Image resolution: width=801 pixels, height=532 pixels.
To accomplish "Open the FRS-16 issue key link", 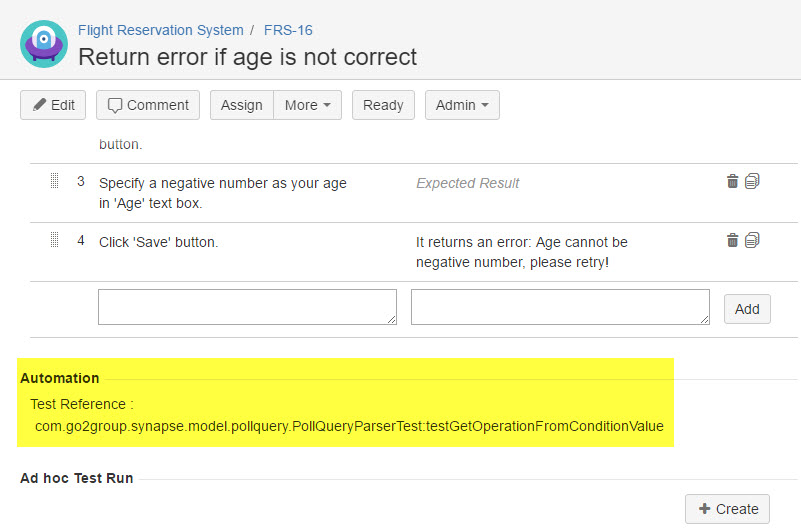I will (x=288, y=30).
